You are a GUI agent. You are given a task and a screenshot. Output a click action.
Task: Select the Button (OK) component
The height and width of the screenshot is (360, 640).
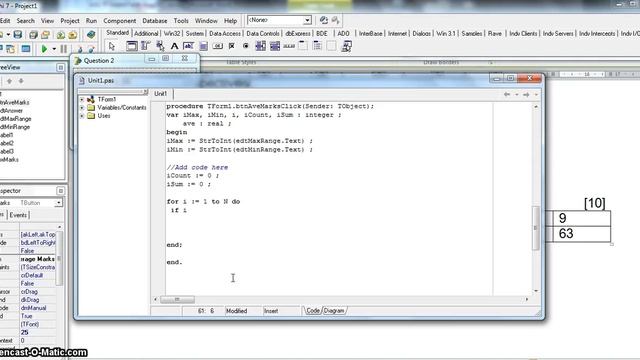point(218,46)
